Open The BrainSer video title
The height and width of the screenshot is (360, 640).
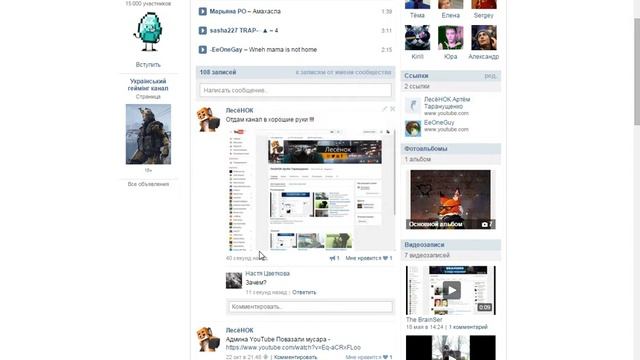tap(424, 320)
